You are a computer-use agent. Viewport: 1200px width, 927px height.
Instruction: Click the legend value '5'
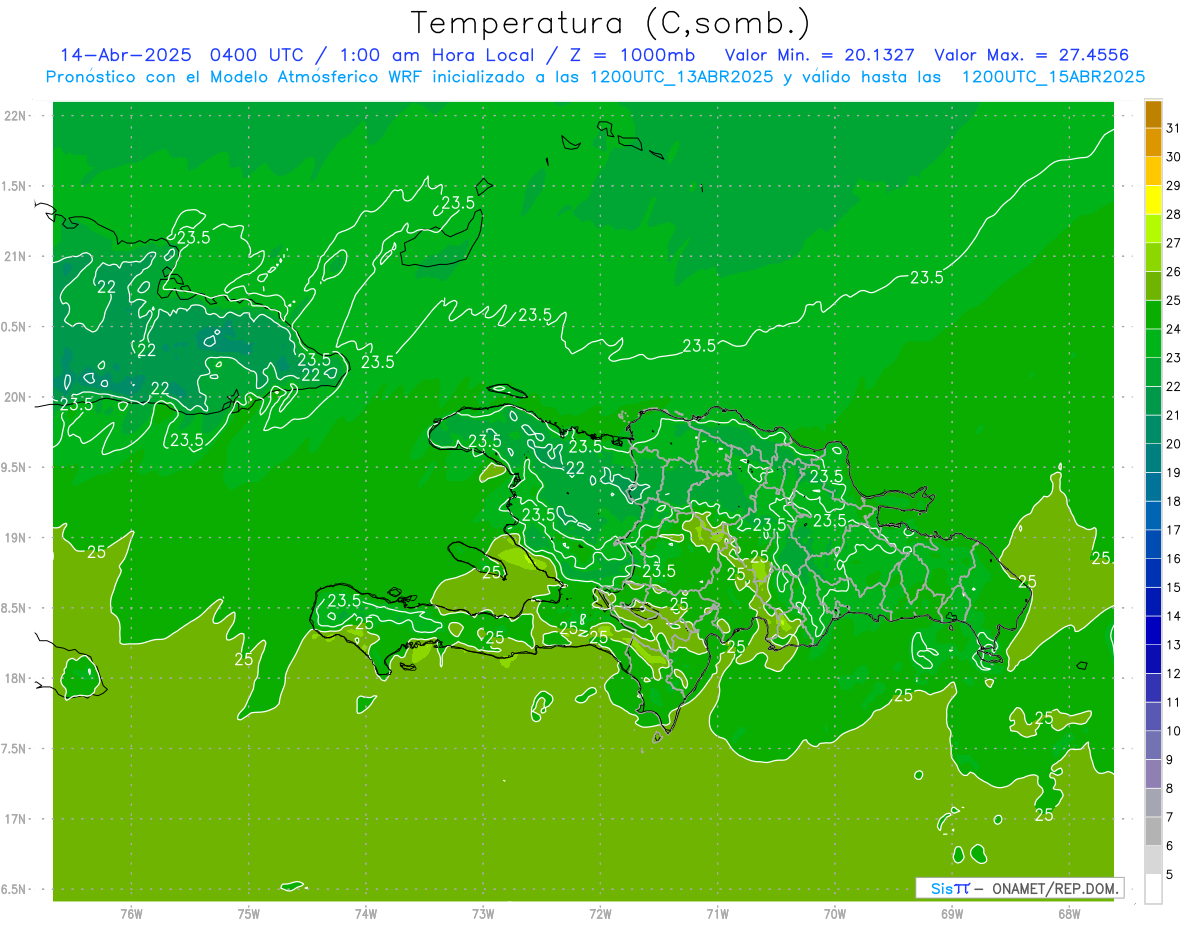coord(1170,875)
